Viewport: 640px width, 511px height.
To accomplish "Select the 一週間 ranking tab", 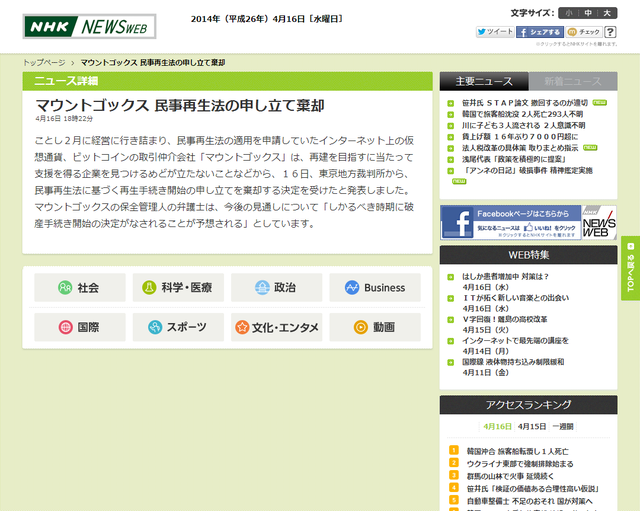I will [x=563, y=427].
